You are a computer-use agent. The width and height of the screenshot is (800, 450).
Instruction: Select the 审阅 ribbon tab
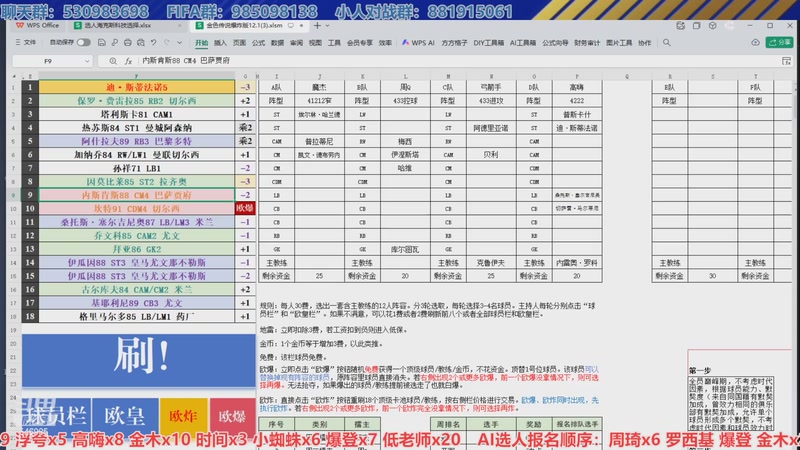click(x=296, y=43)
